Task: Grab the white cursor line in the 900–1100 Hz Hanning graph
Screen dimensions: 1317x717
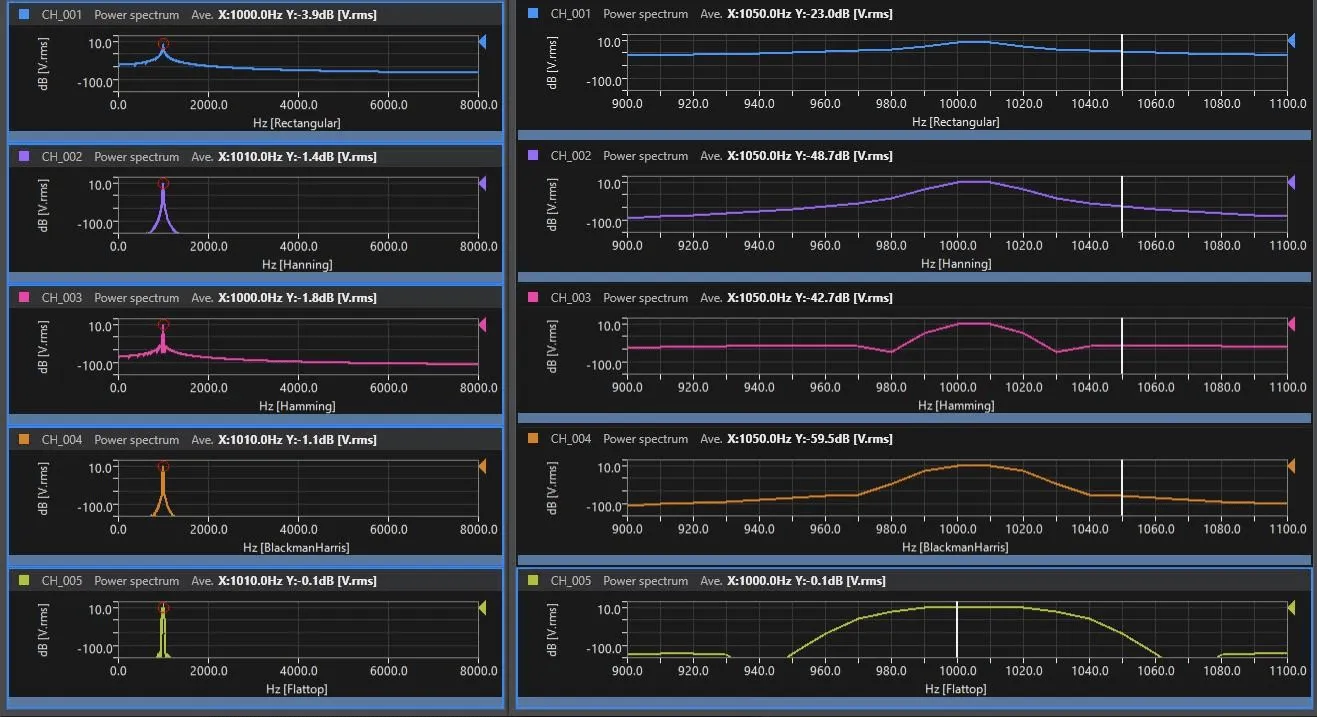Action: click(1122, 204)
